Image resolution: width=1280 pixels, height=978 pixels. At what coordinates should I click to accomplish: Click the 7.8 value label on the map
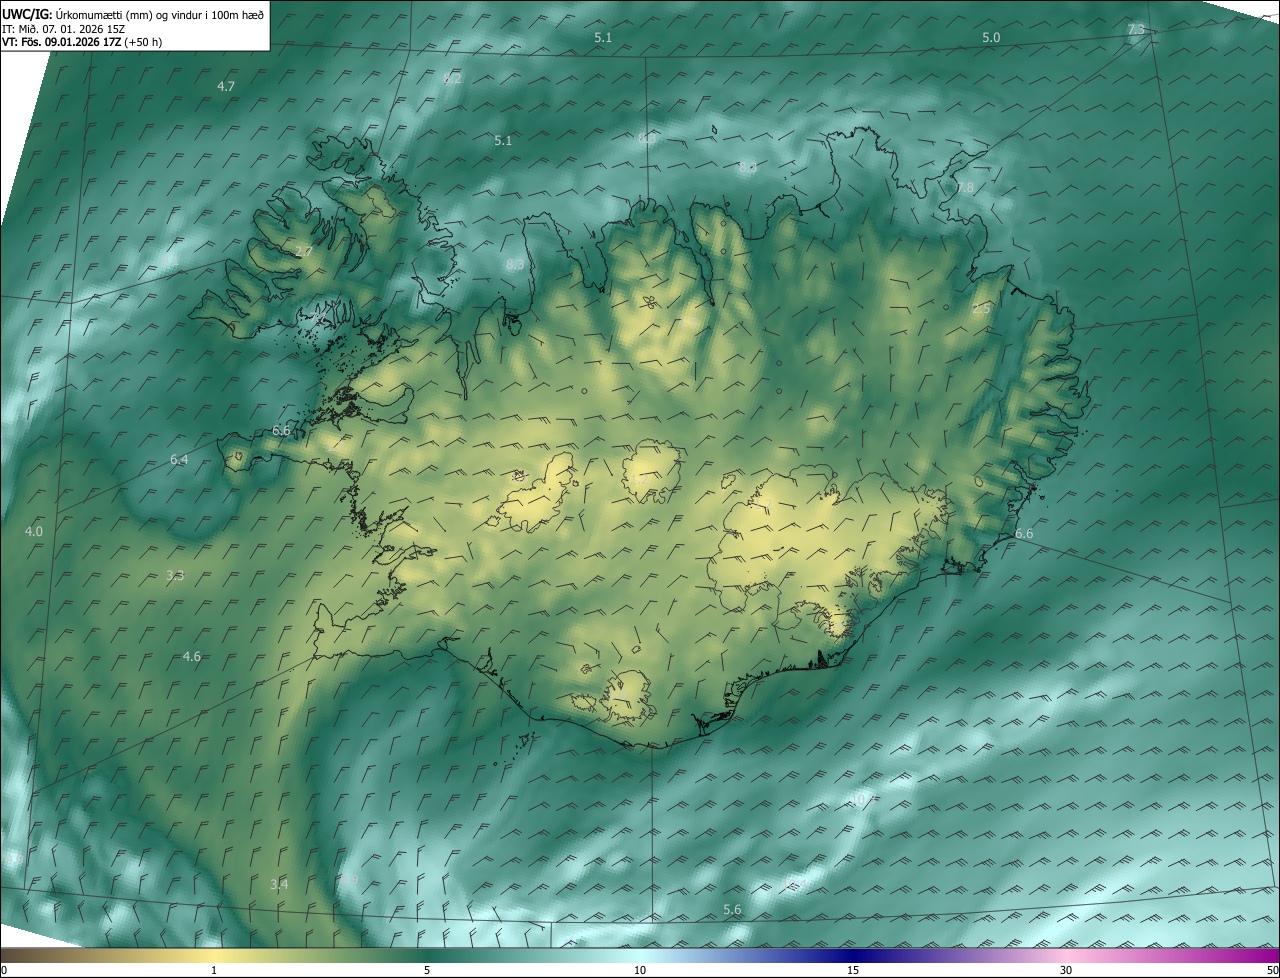[964, 187]
